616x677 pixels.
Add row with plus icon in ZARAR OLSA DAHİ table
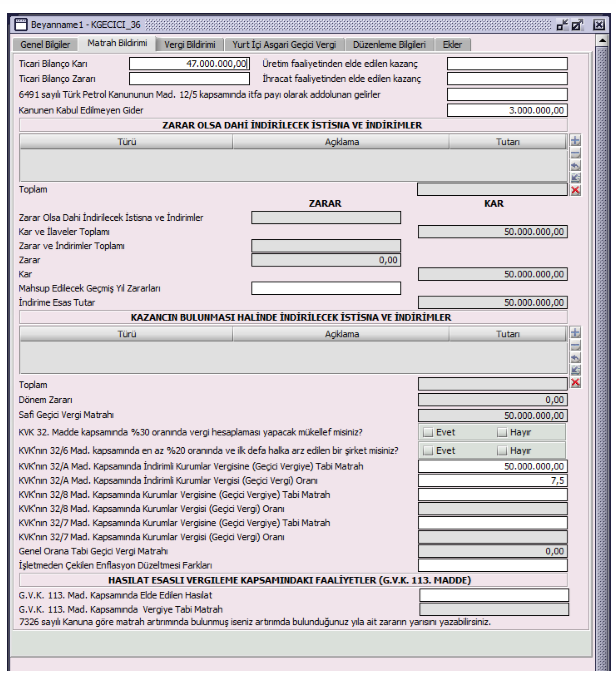(575, 141)
